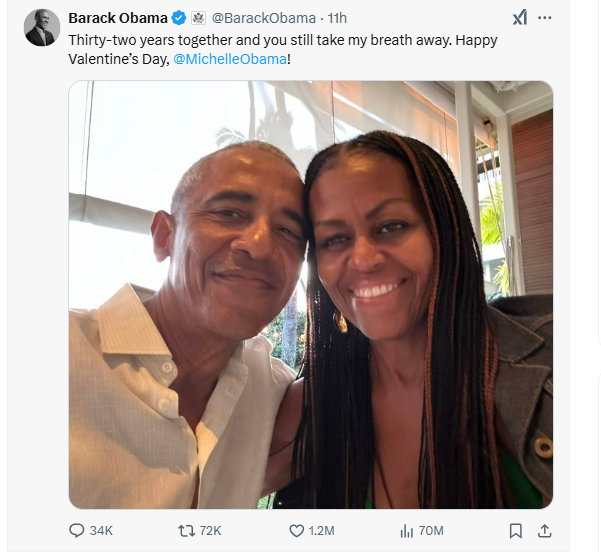Toggle the bookmark icon on post
Screen dimensions: 601x552
[516, 530]
